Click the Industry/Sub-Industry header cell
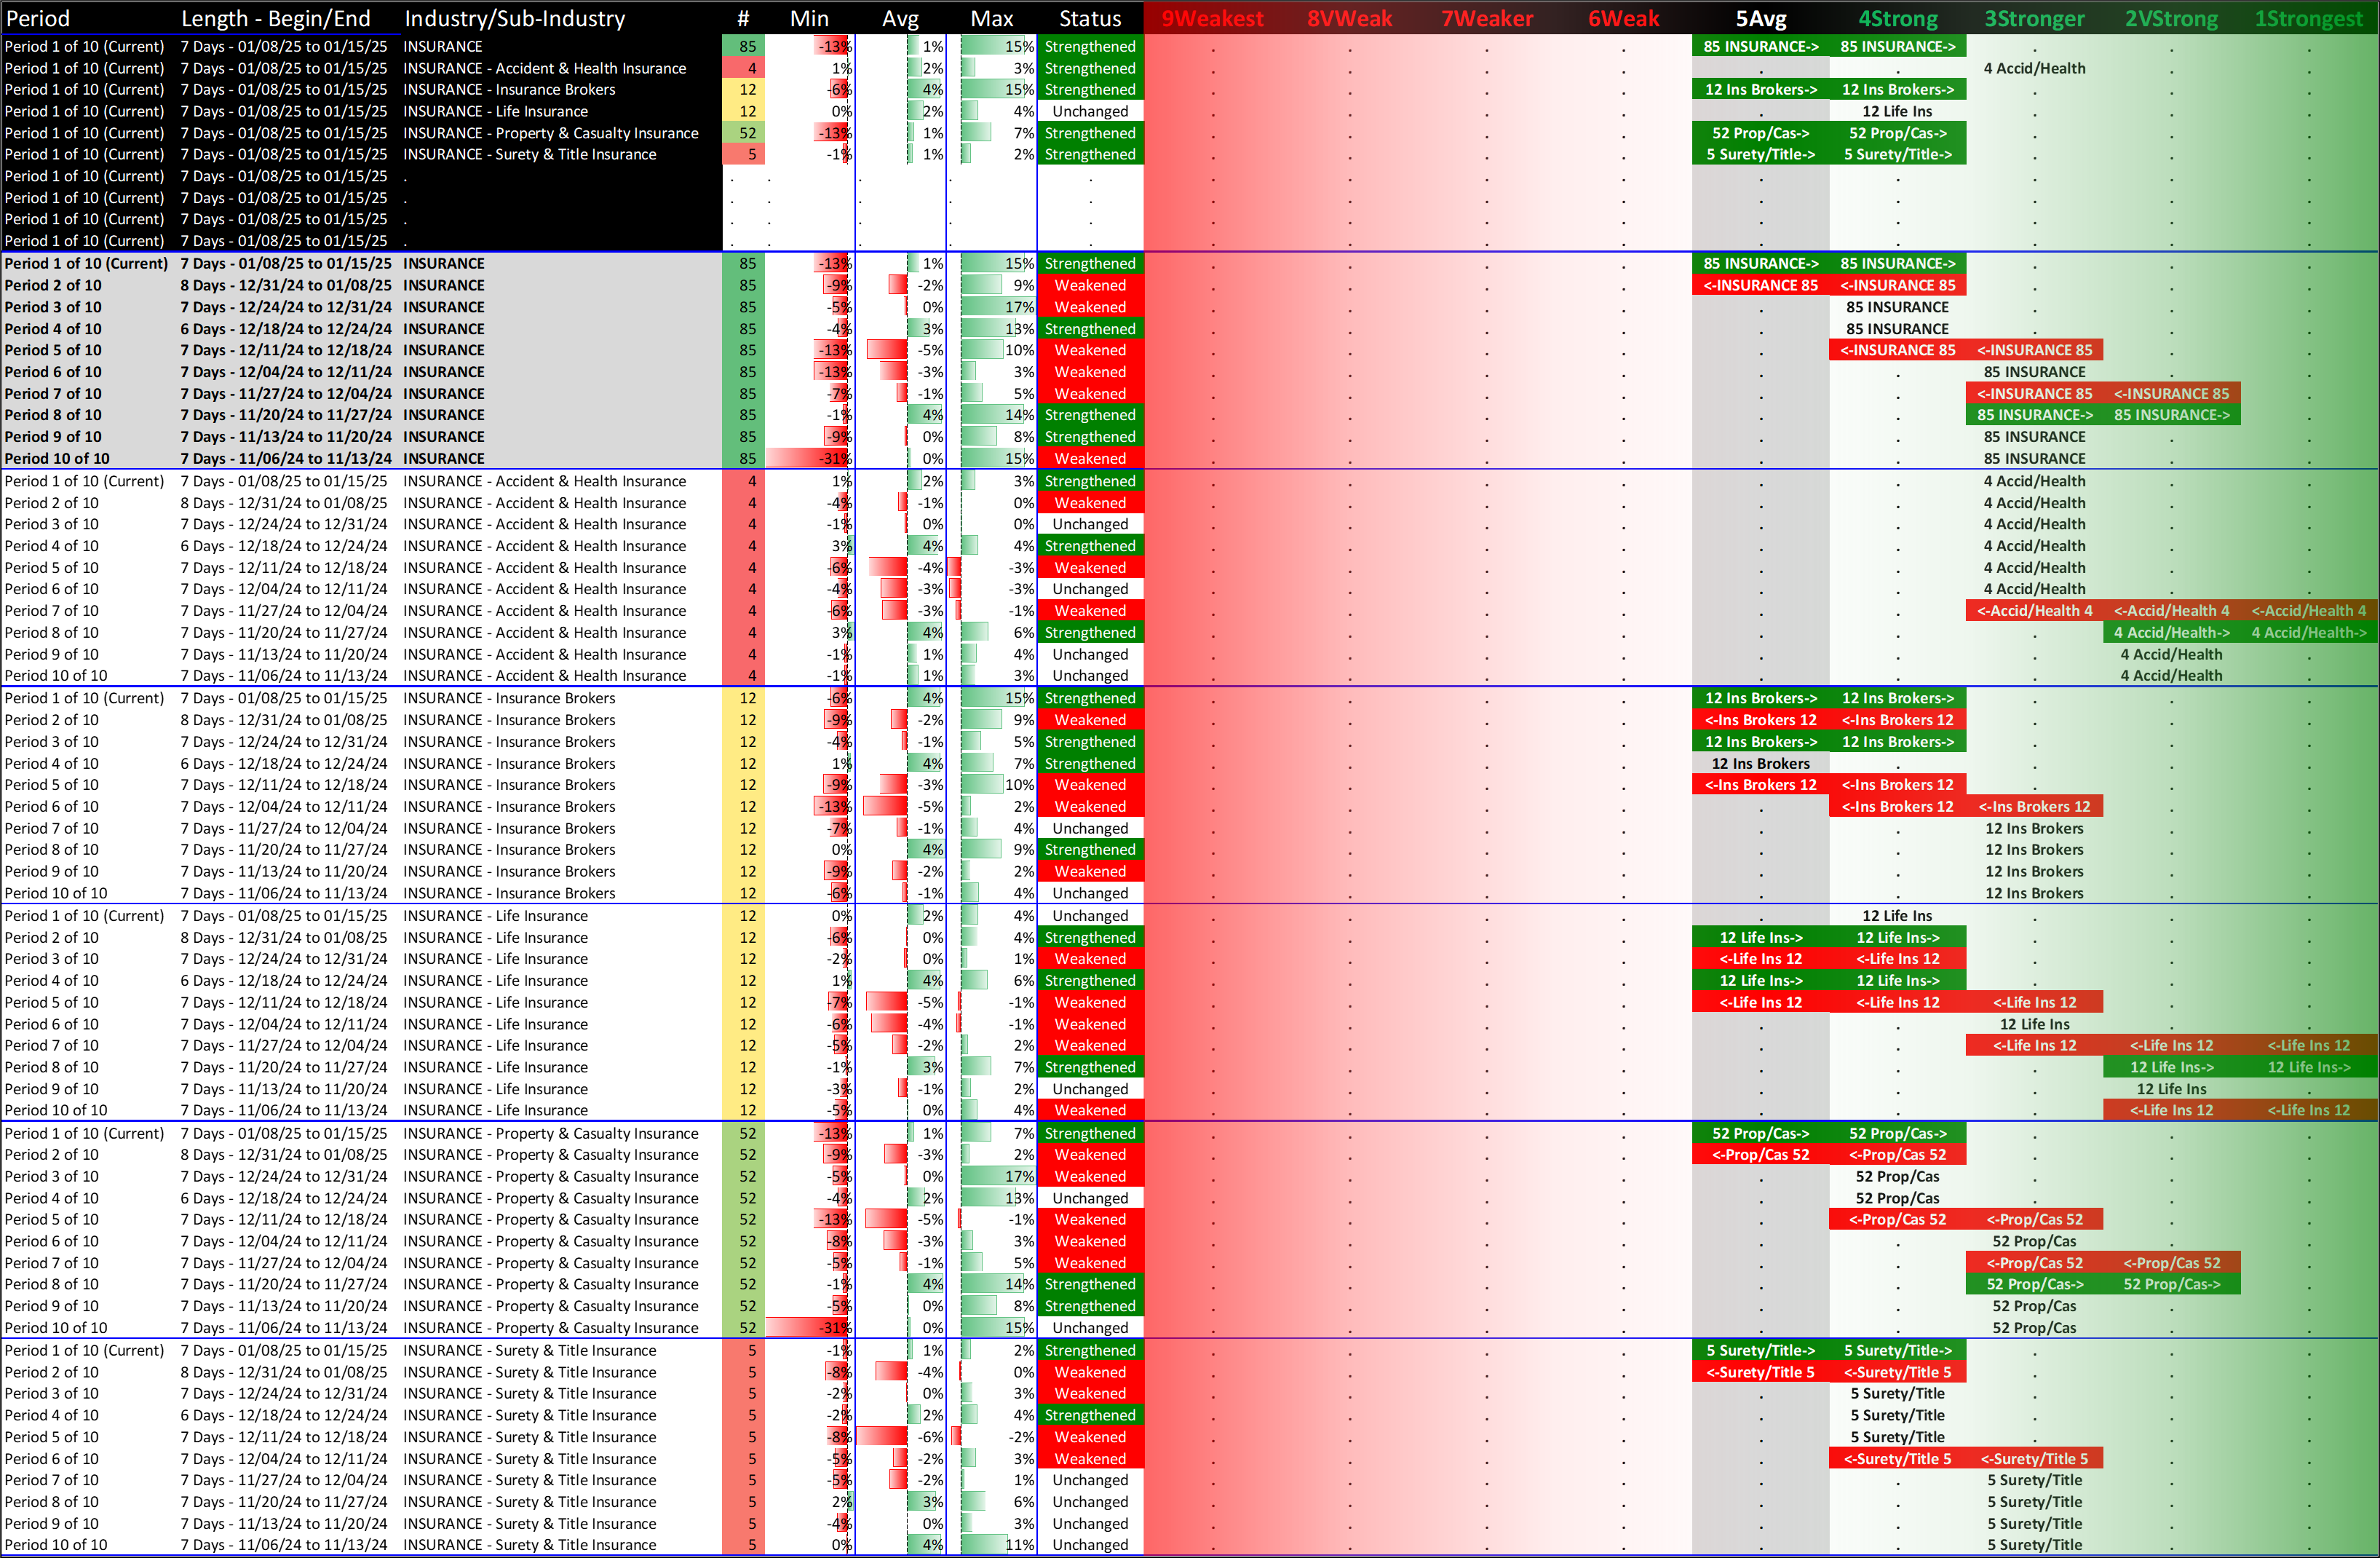Viewport: 2380px width, 1558px height. point(514,18)
